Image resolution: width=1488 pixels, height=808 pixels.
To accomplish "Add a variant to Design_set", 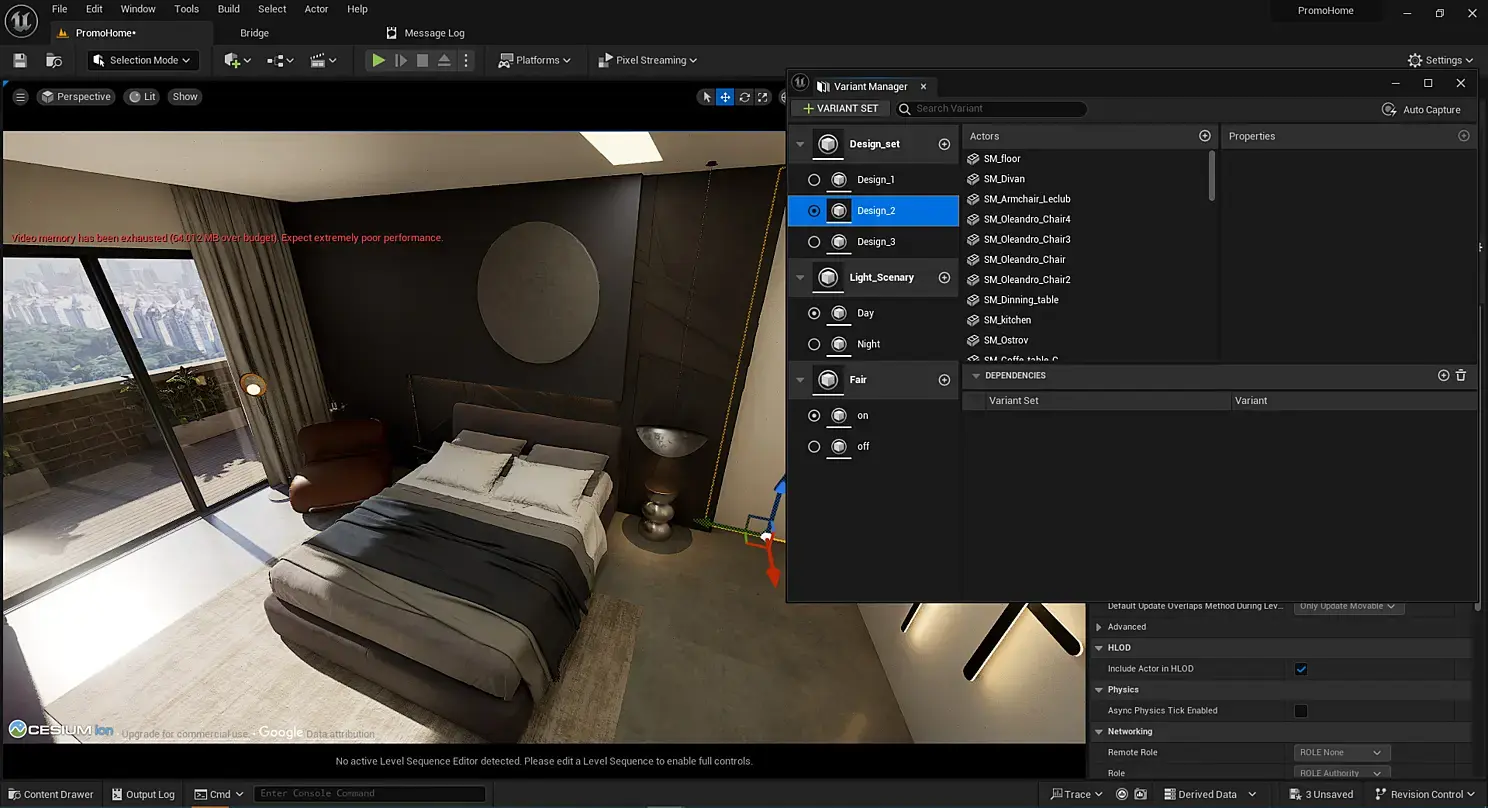I will pos(944,144).
